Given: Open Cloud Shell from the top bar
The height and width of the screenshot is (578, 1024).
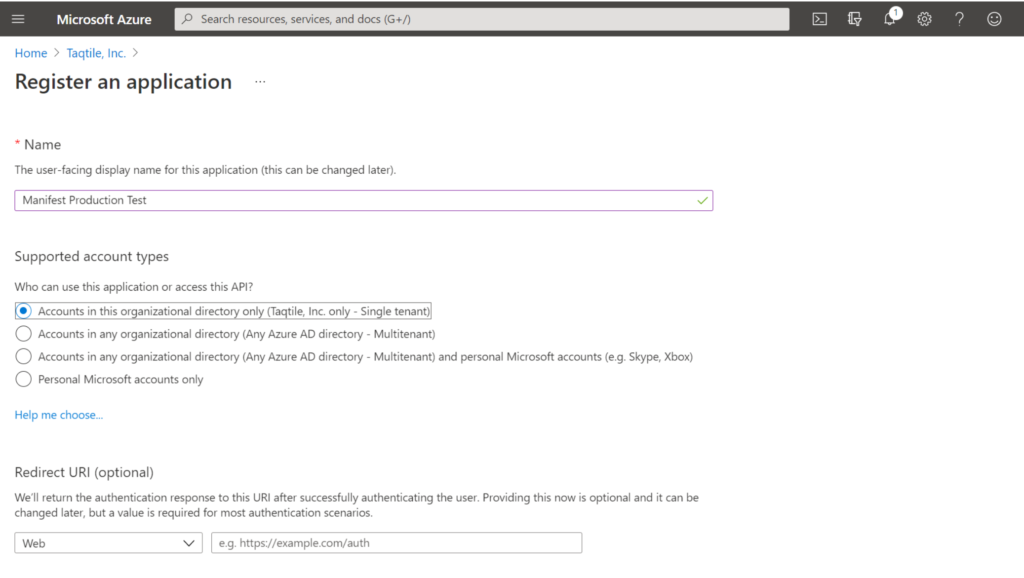Looking at the screenshot, I should [820, 19].
